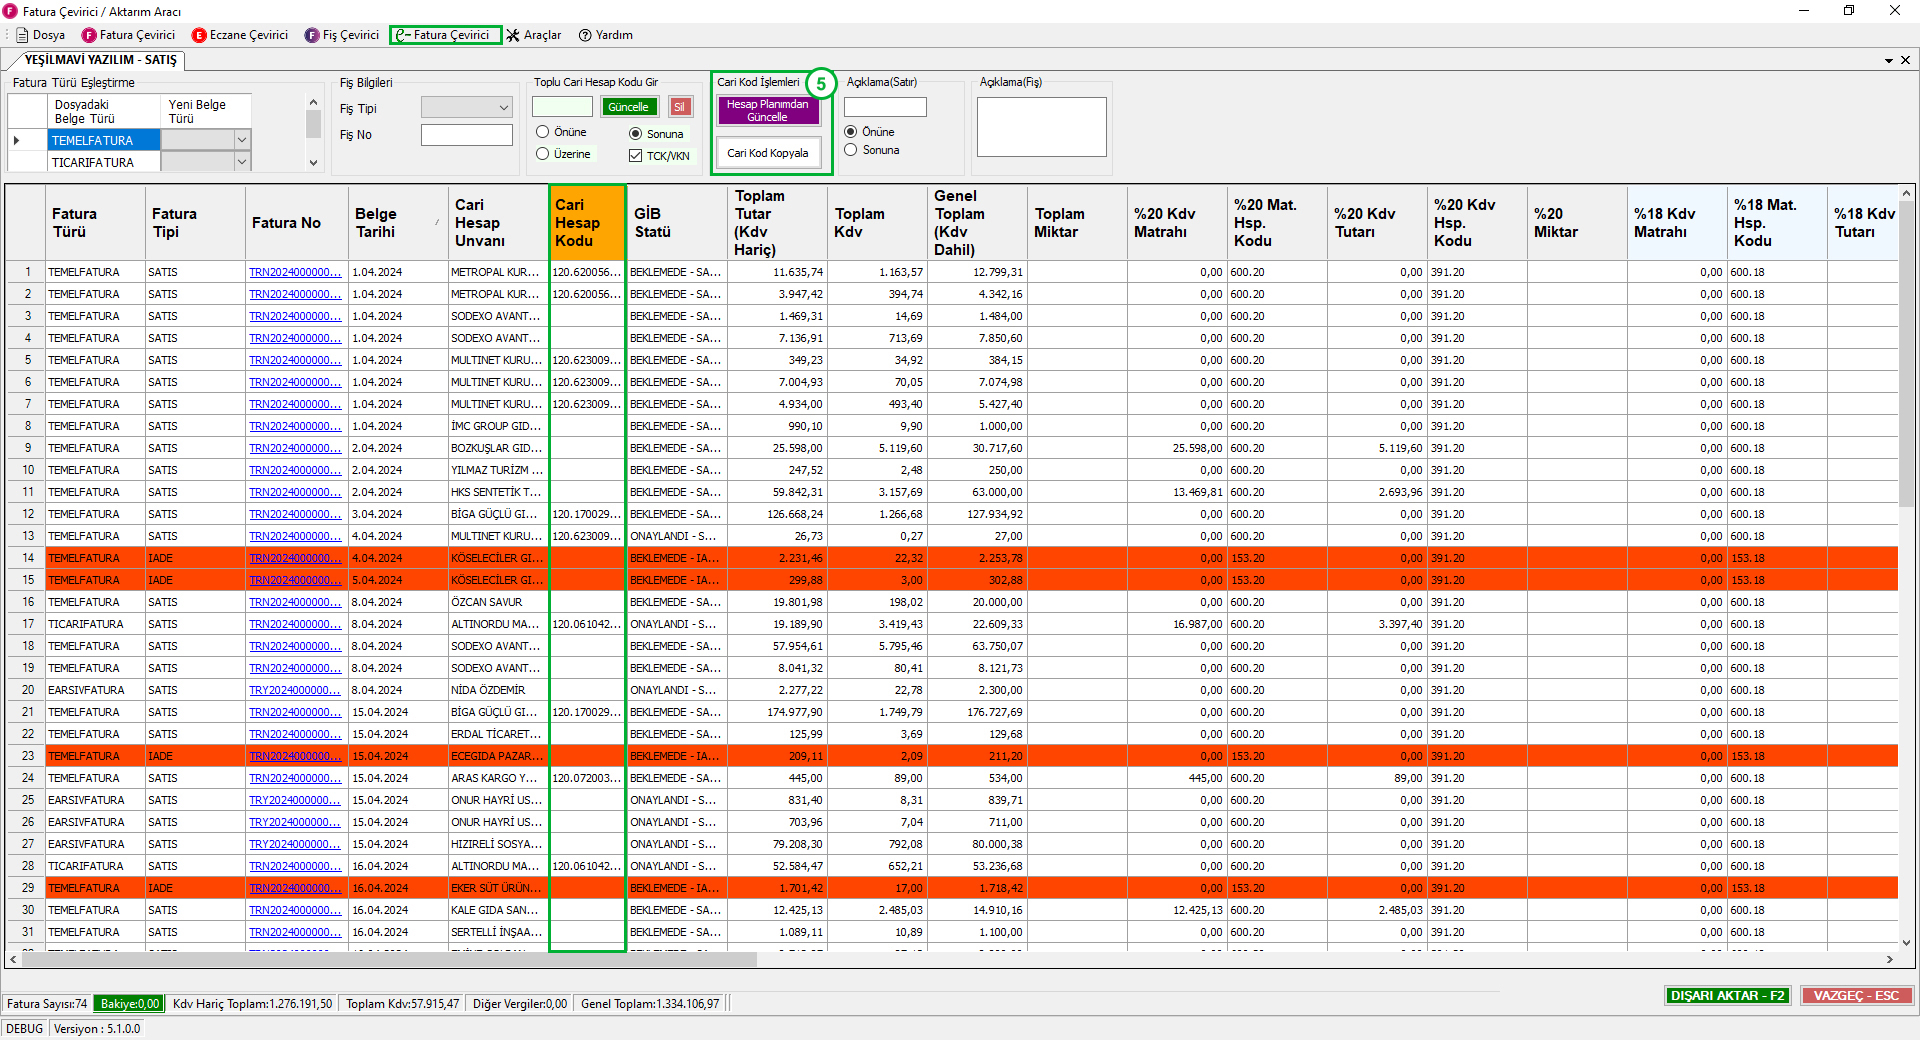Screen dimensions: 1920x1040
Task: Choose Sonuna under Açıklama(Satır)
Action: click(851, 150)
